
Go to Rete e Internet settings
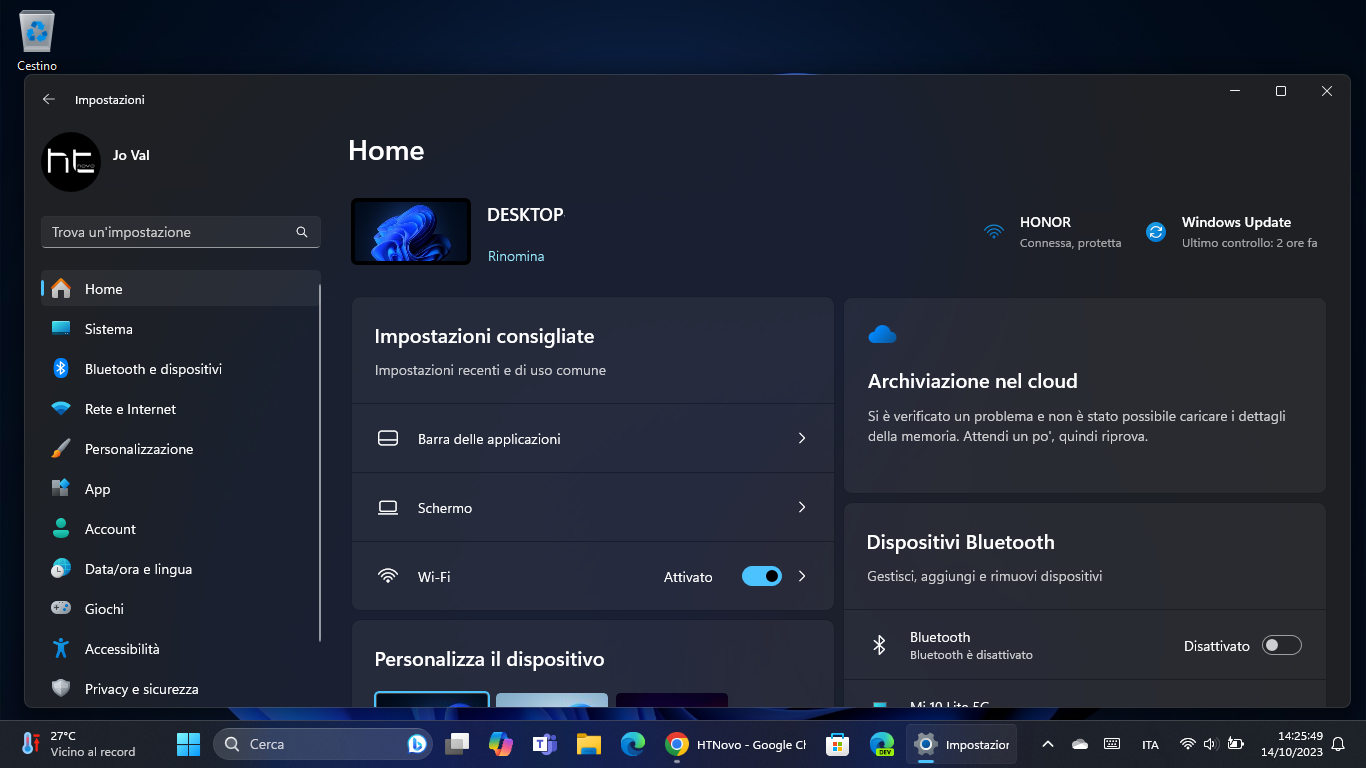180,409
